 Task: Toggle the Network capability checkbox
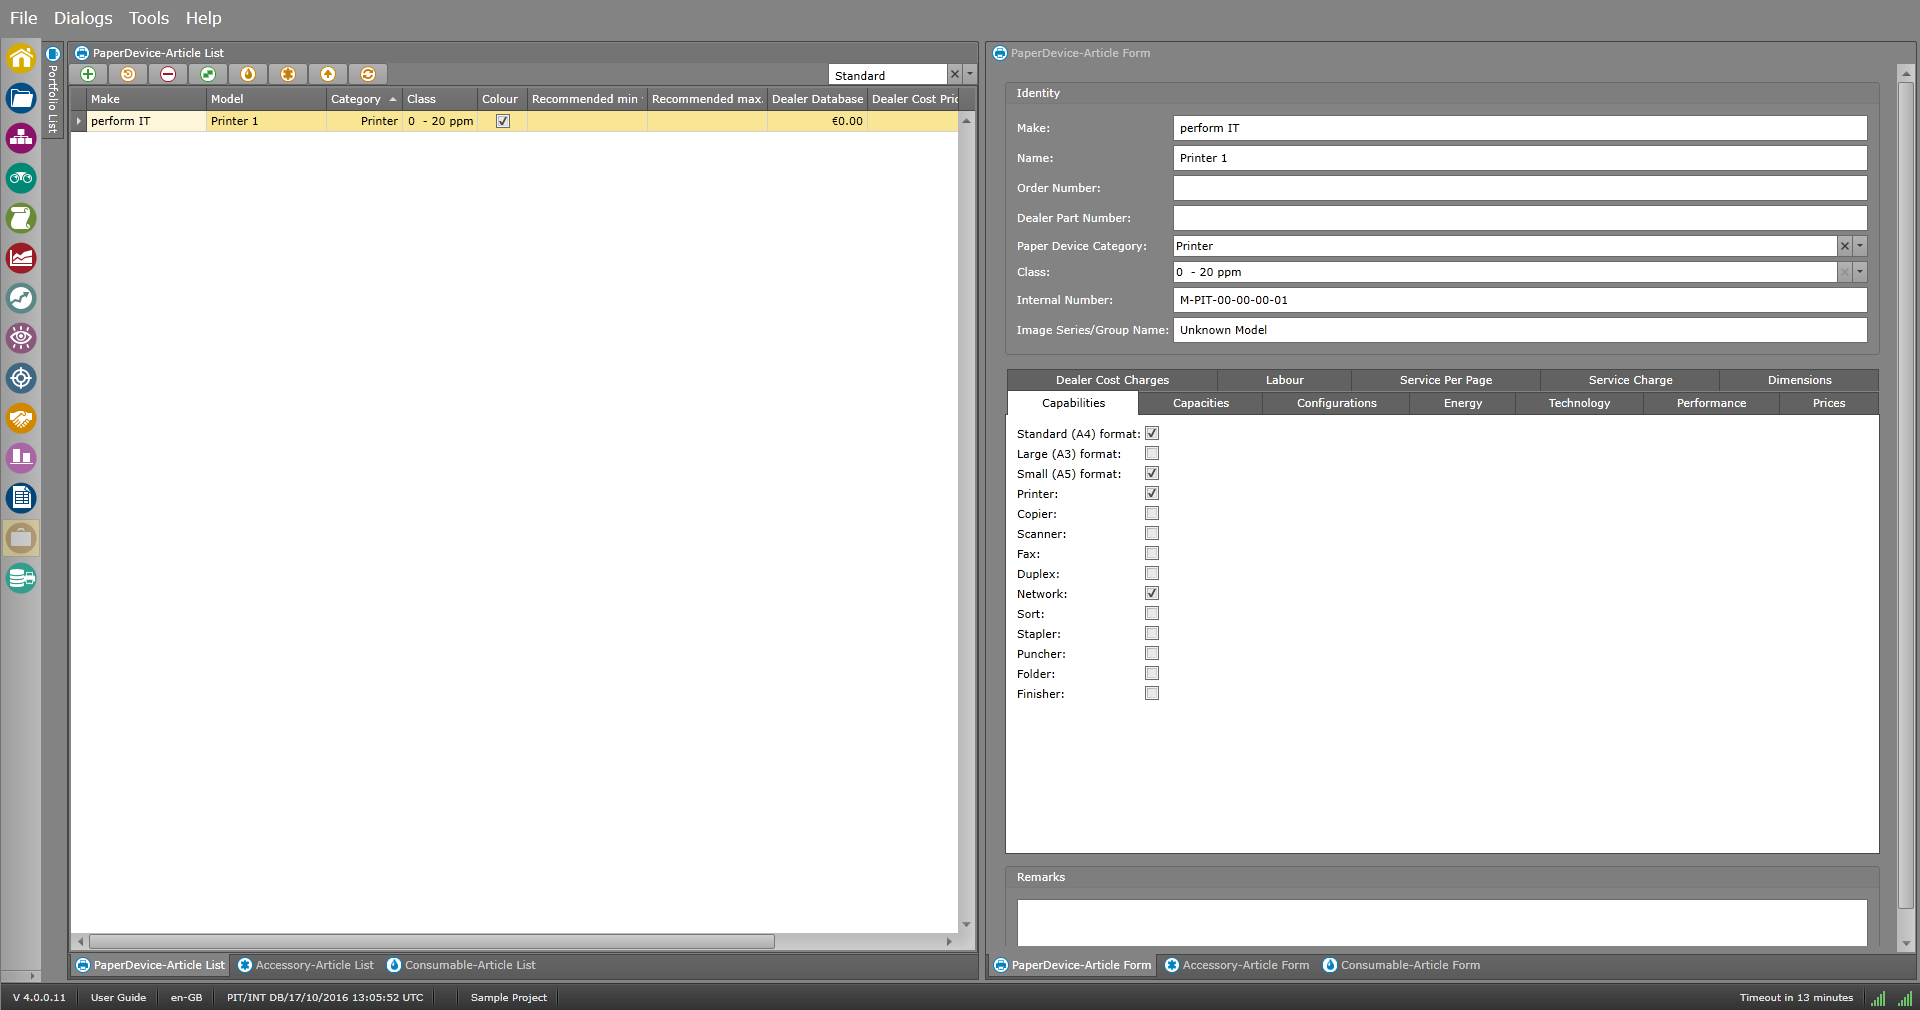point(1152,593)
